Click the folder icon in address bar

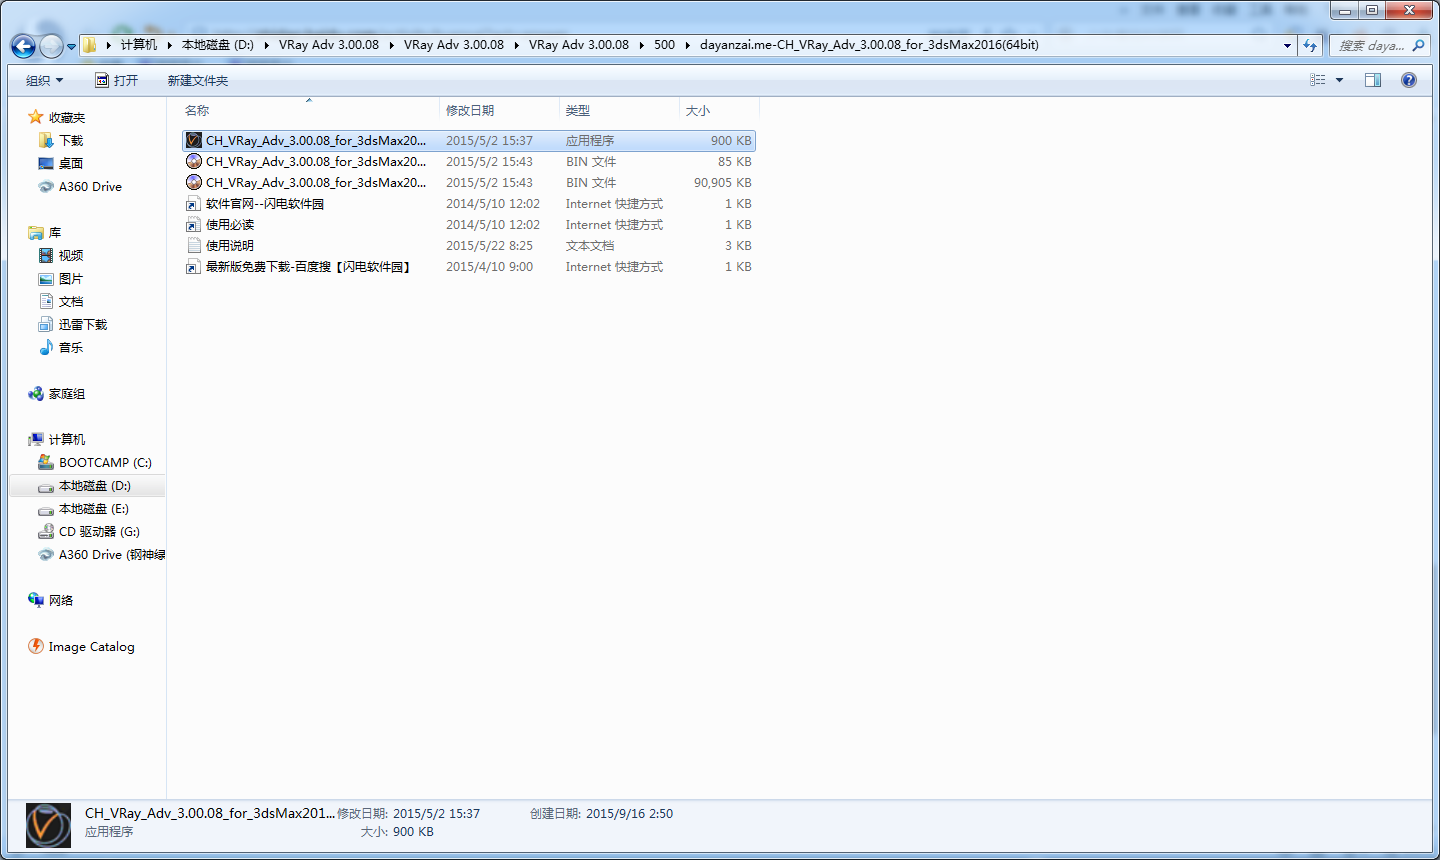coord(90,45)
